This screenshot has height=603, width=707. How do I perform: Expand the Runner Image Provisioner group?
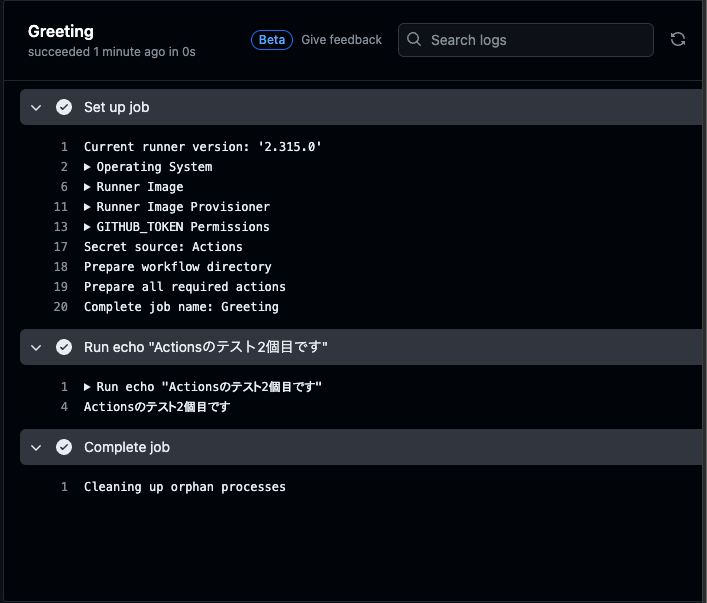(87, 207)
